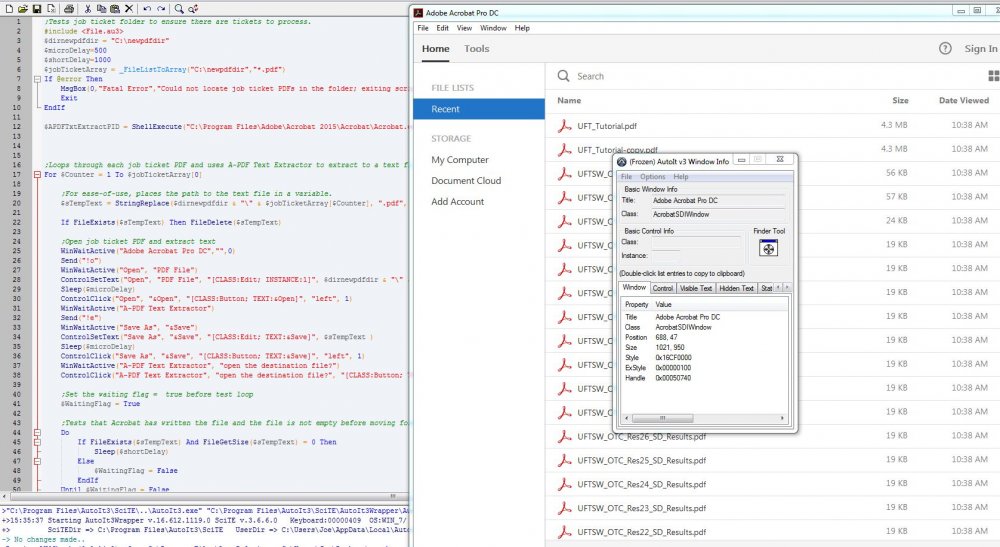Click the AutoIt Class field 'AcrobatSDIWindow'

pos(718,214)
